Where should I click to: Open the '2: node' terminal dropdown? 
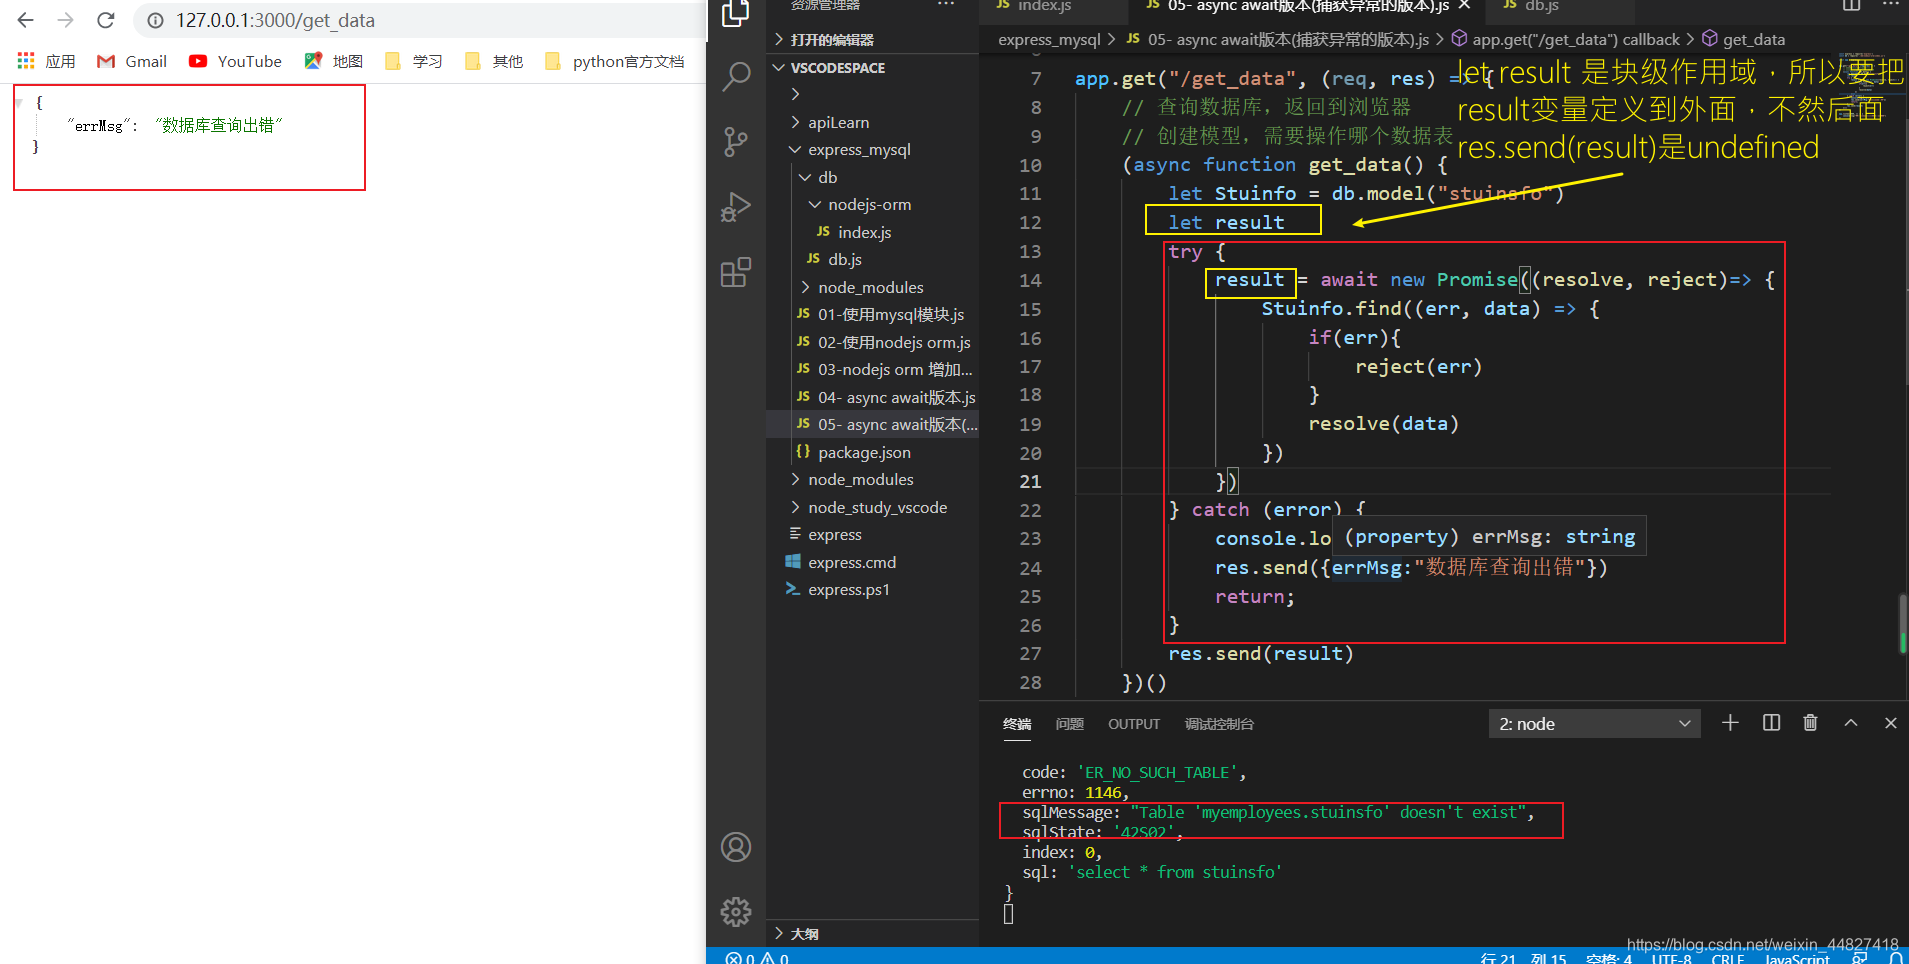tap(1595, 724)
